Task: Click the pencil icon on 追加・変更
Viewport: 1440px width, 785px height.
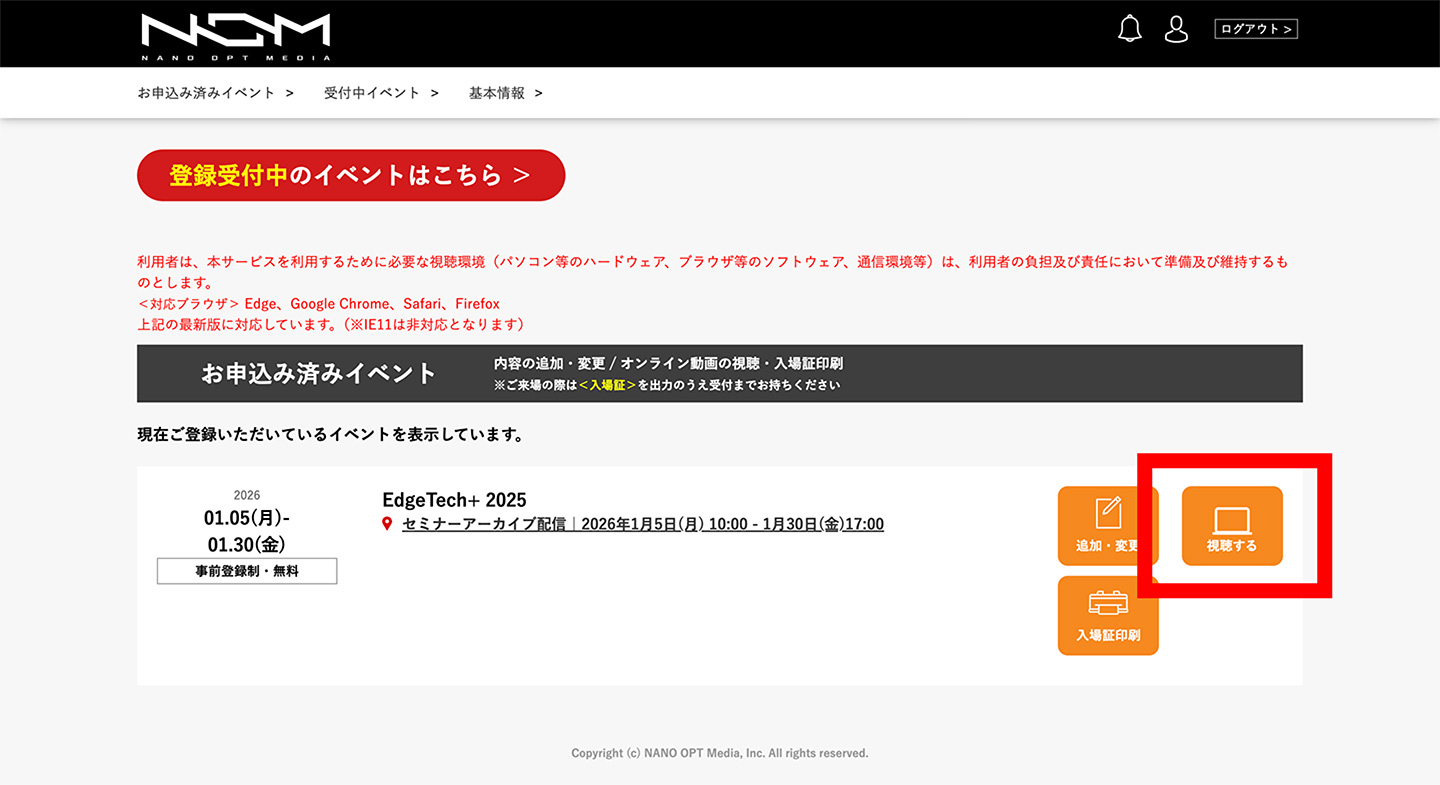Action: (1108, 512)
